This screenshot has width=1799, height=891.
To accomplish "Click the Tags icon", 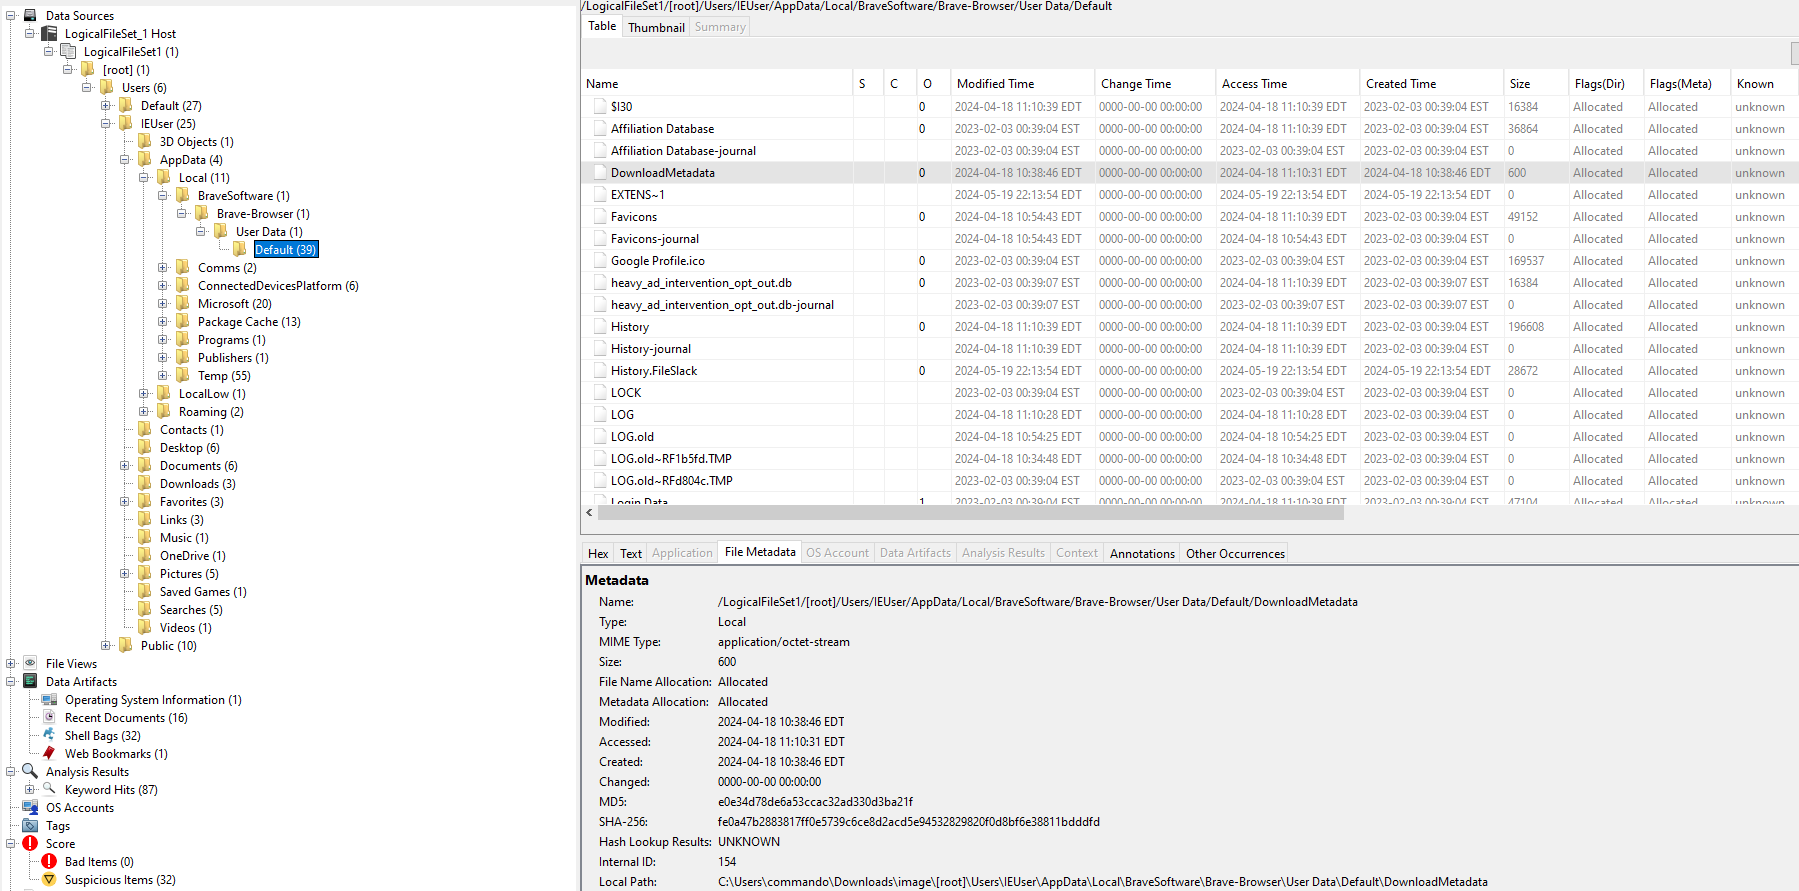I will [x=30, y=825].
